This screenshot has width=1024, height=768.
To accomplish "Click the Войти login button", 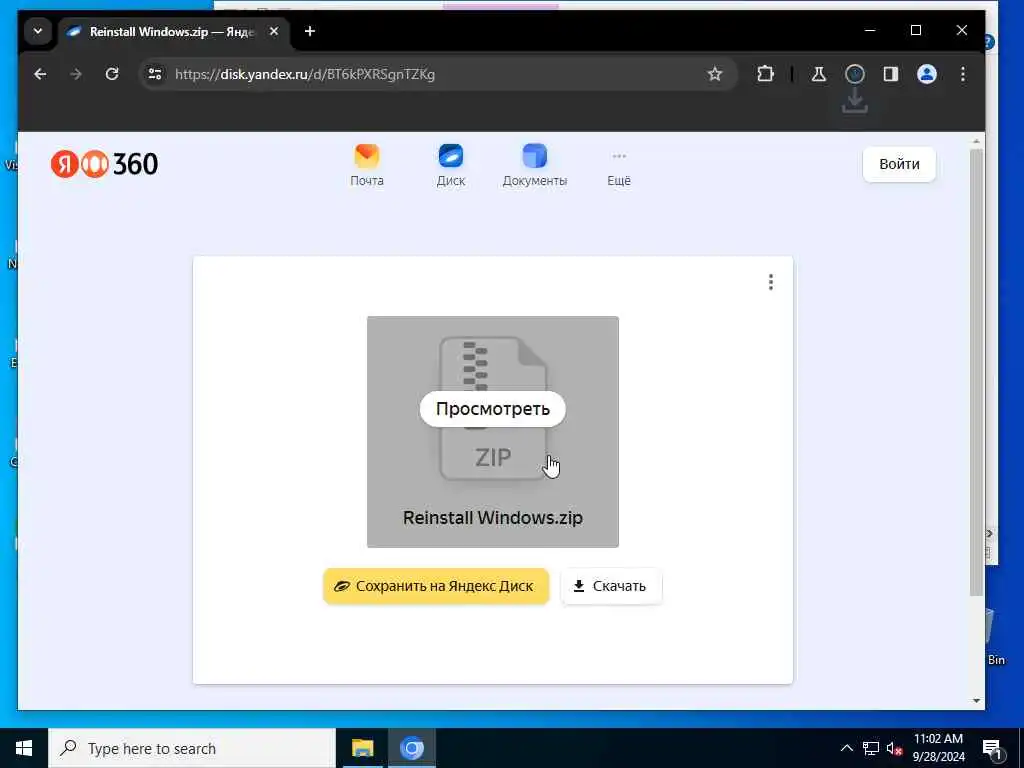I will pos(899,164).
